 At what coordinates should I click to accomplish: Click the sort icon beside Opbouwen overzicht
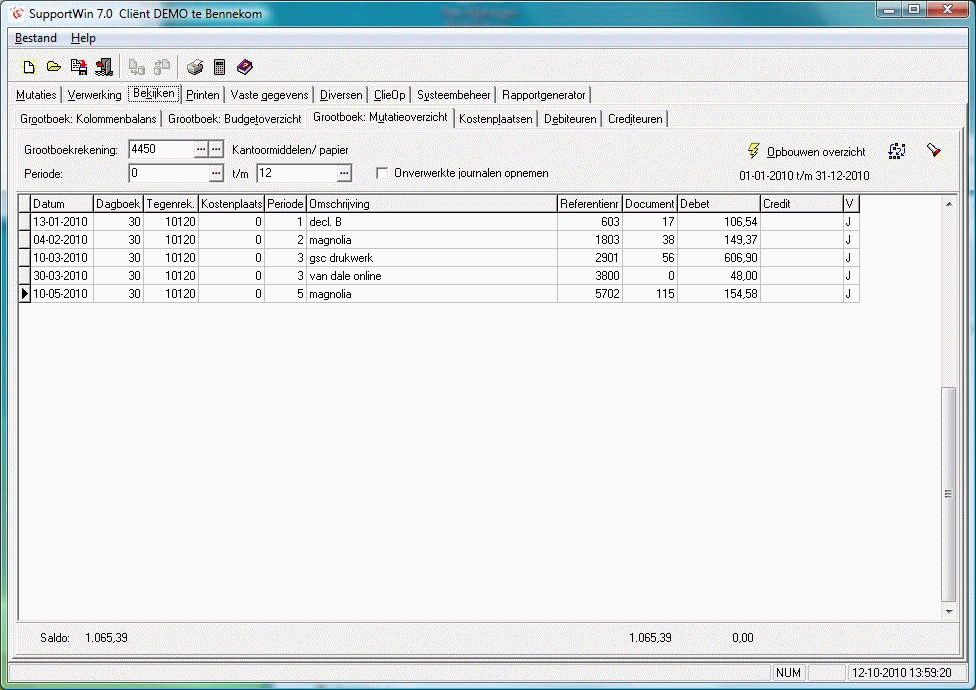coord(897,151)
